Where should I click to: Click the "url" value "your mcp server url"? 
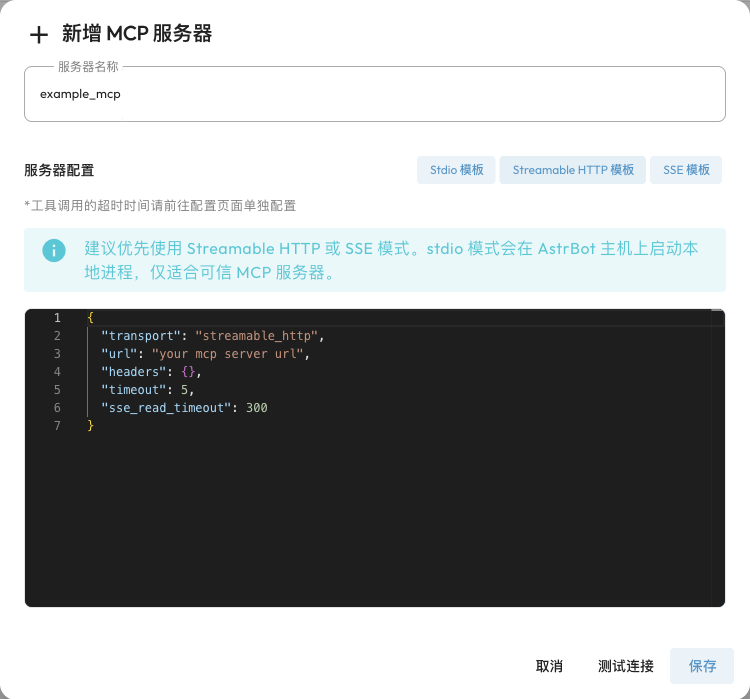(228, 354)
